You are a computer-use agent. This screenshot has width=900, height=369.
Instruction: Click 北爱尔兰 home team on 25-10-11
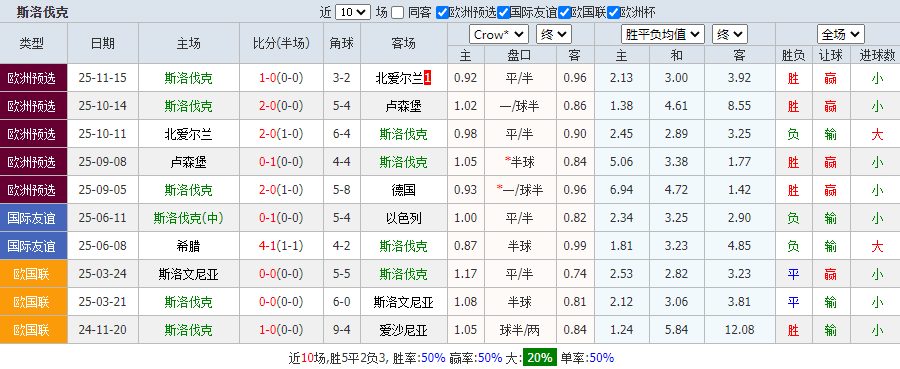(x=189, y=134)
